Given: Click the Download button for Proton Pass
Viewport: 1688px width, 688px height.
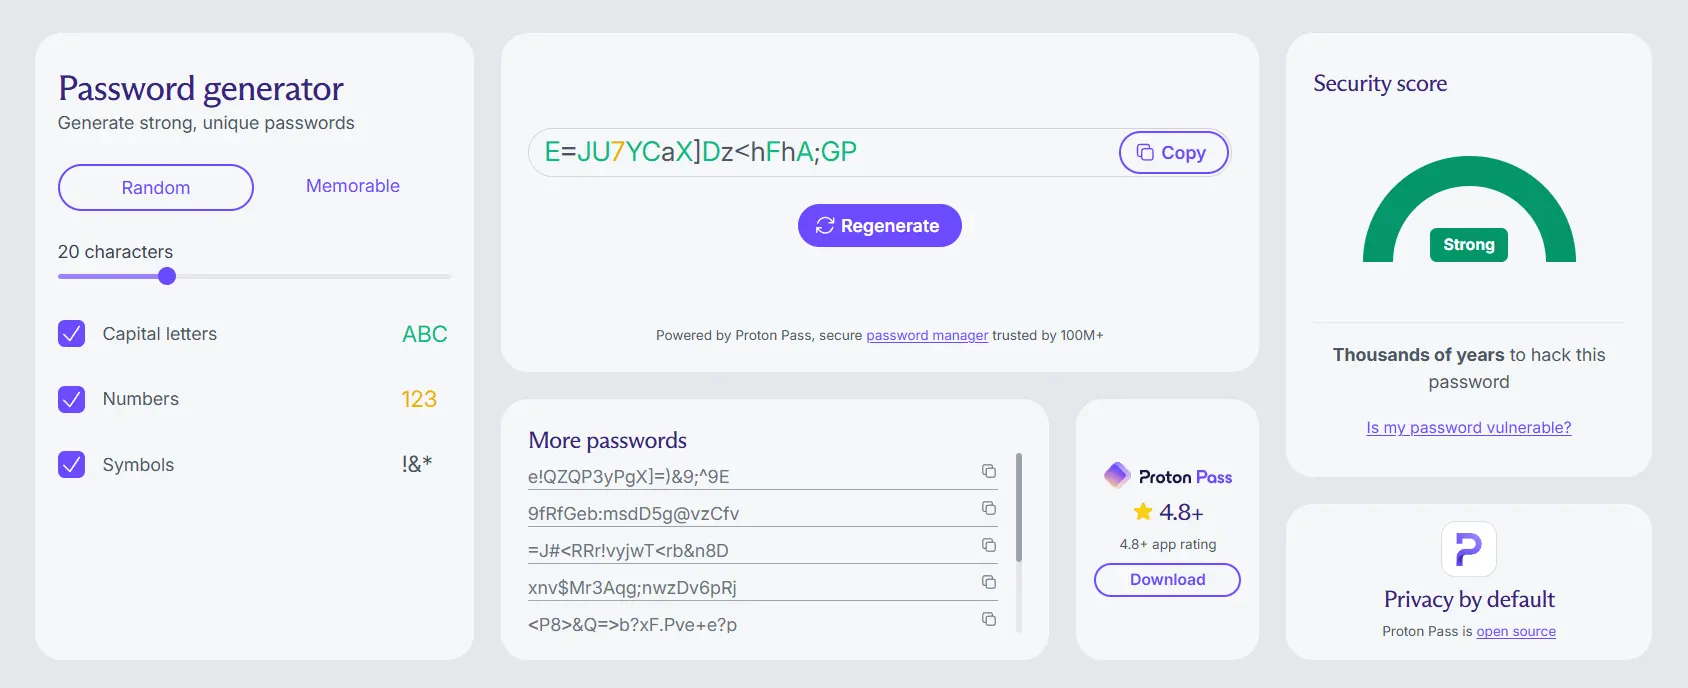Looking at the screenshot, I should coord(1167,580).
